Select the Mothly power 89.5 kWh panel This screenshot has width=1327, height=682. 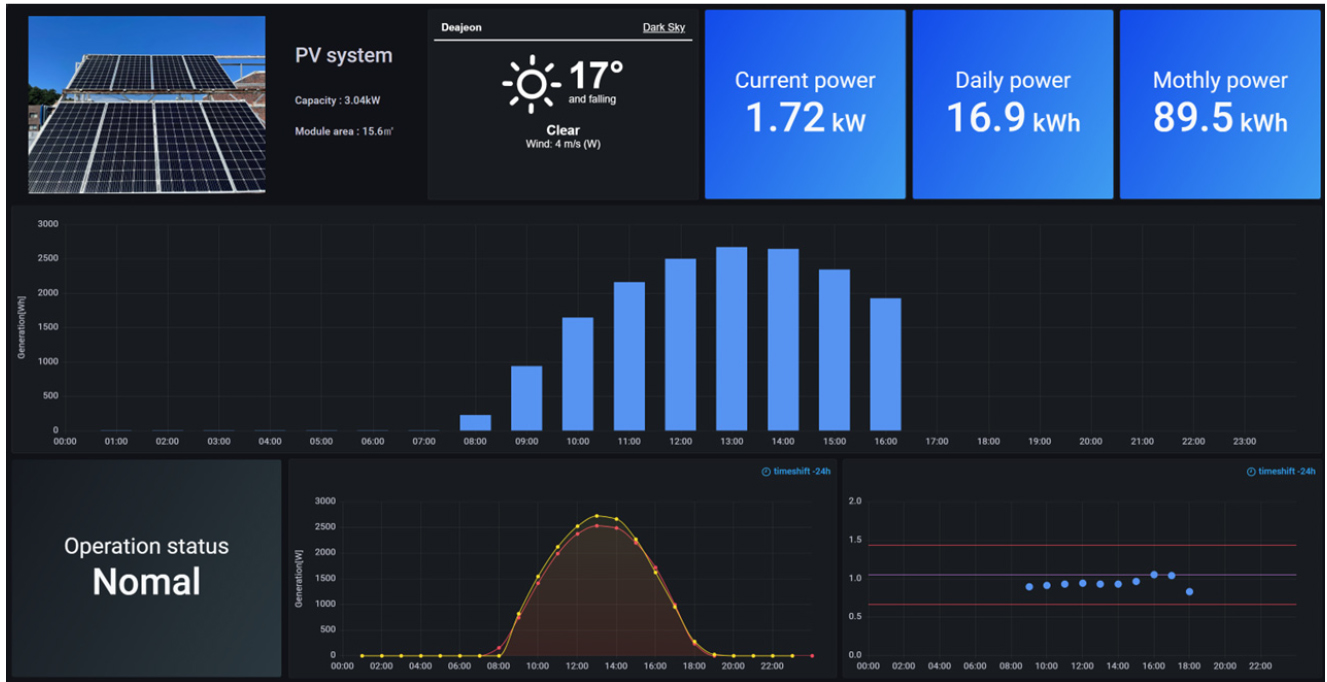pyautogui.click(x=1220, y=105)
